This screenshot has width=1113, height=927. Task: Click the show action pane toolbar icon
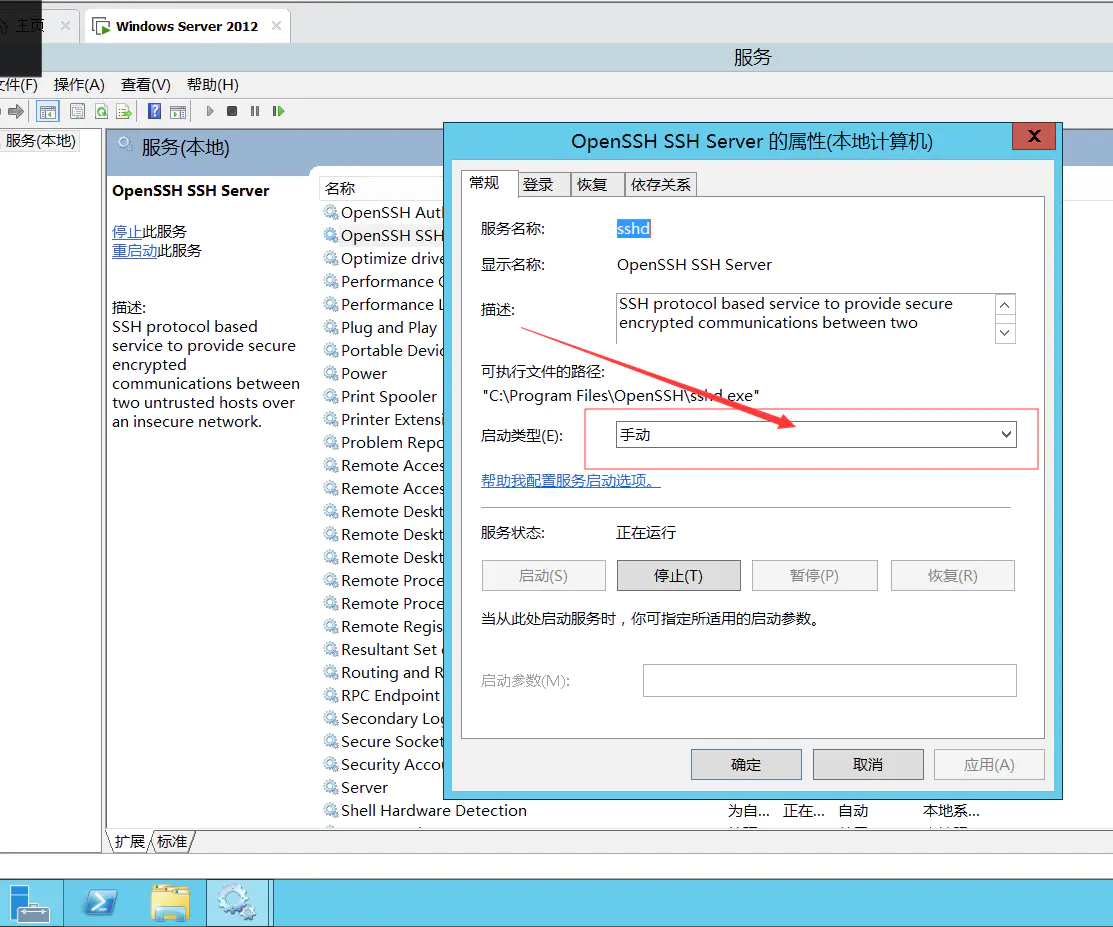(x=178, y=111)
